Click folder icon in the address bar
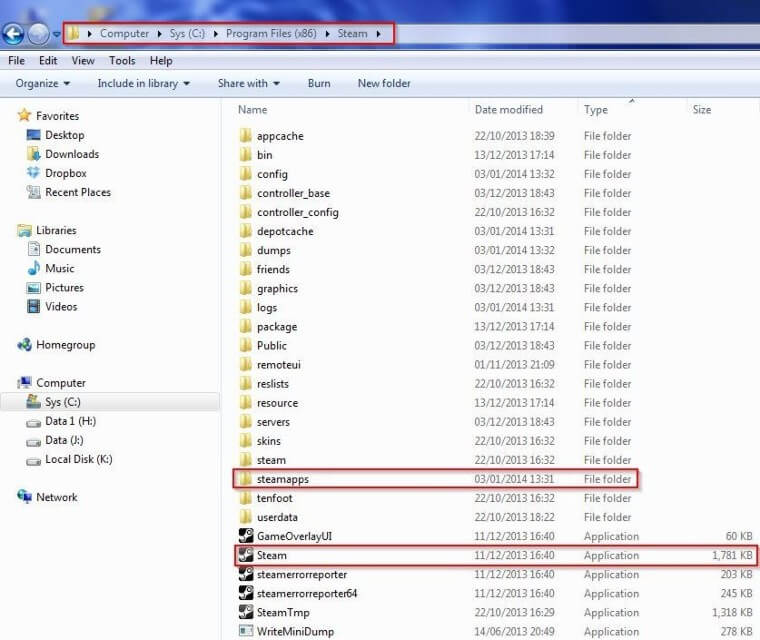The image size is (760, 640). tap(73, 33)
